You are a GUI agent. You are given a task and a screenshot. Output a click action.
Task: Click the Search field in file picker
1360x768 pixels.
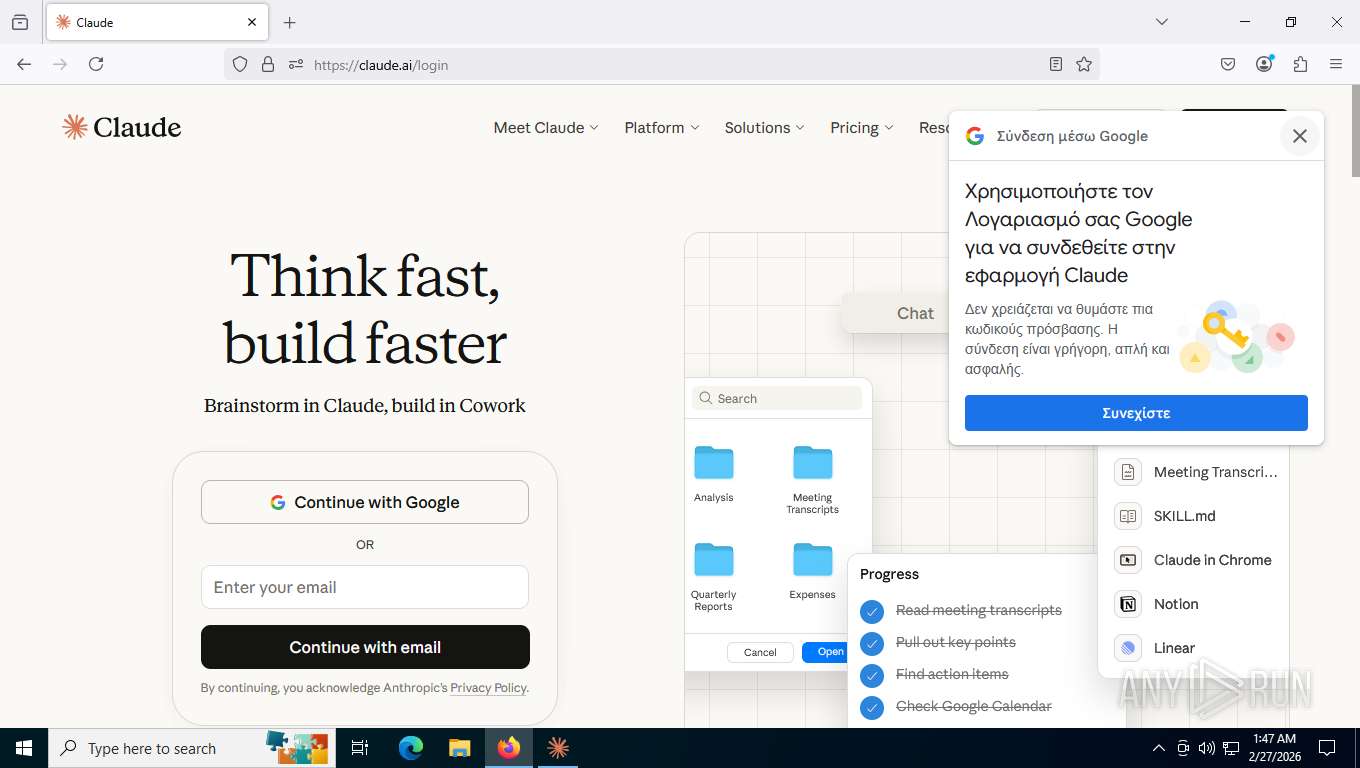pyautogui.click(x=777, y=398)
